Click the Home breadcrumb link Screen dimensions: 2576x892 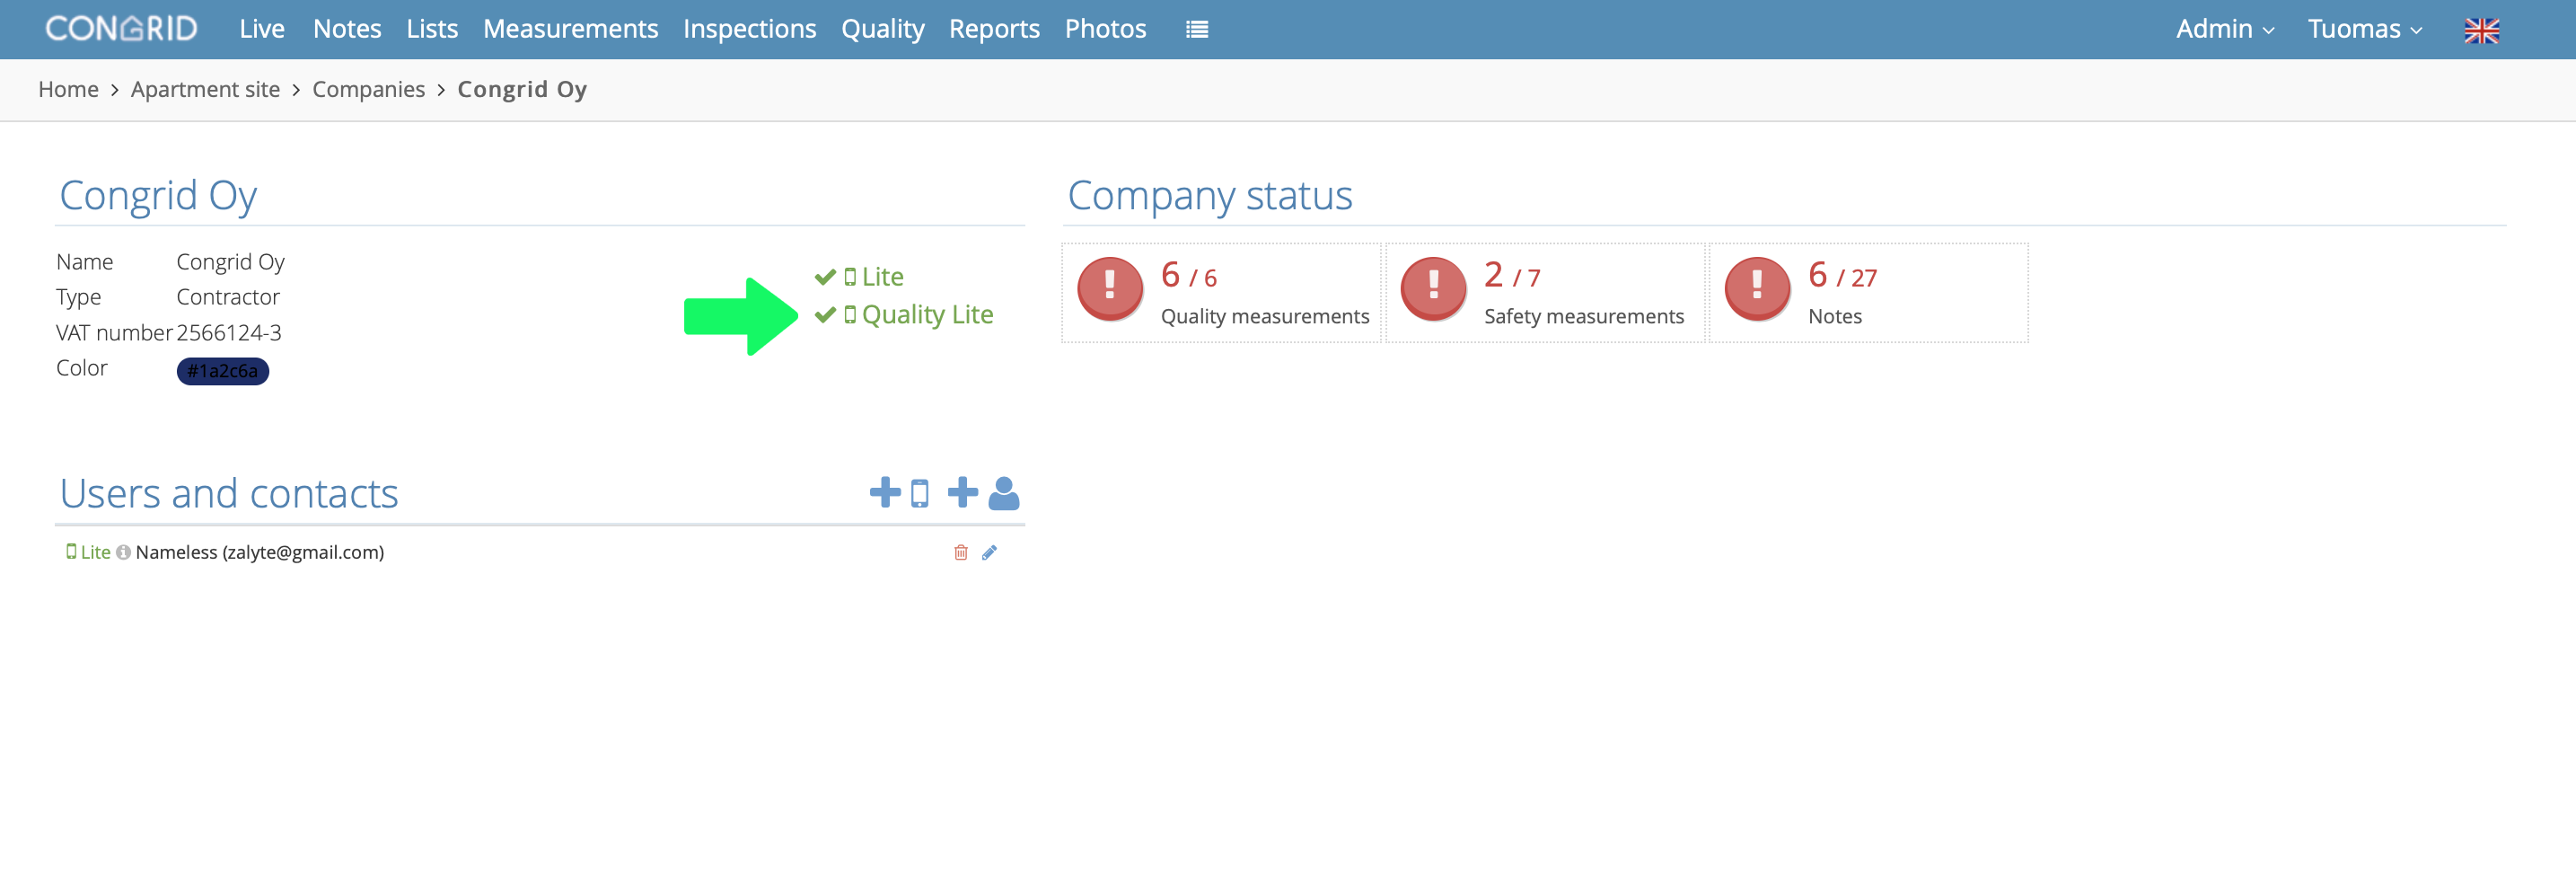[x=68, y=89]
